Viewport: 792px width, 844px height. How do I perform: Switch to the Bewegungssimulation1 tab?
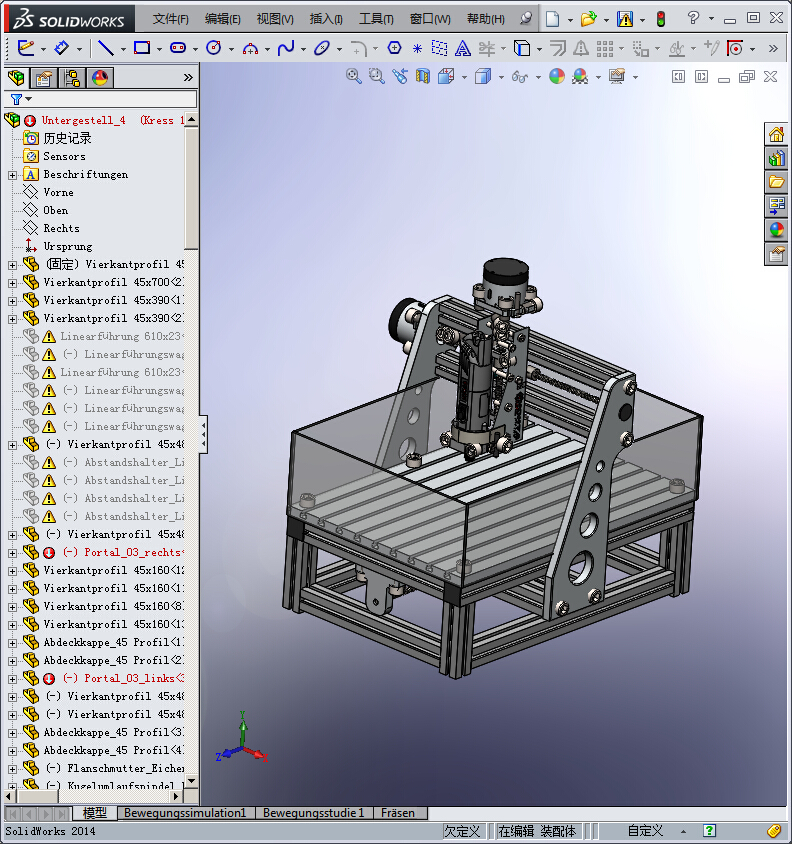[x=184, y=813]
